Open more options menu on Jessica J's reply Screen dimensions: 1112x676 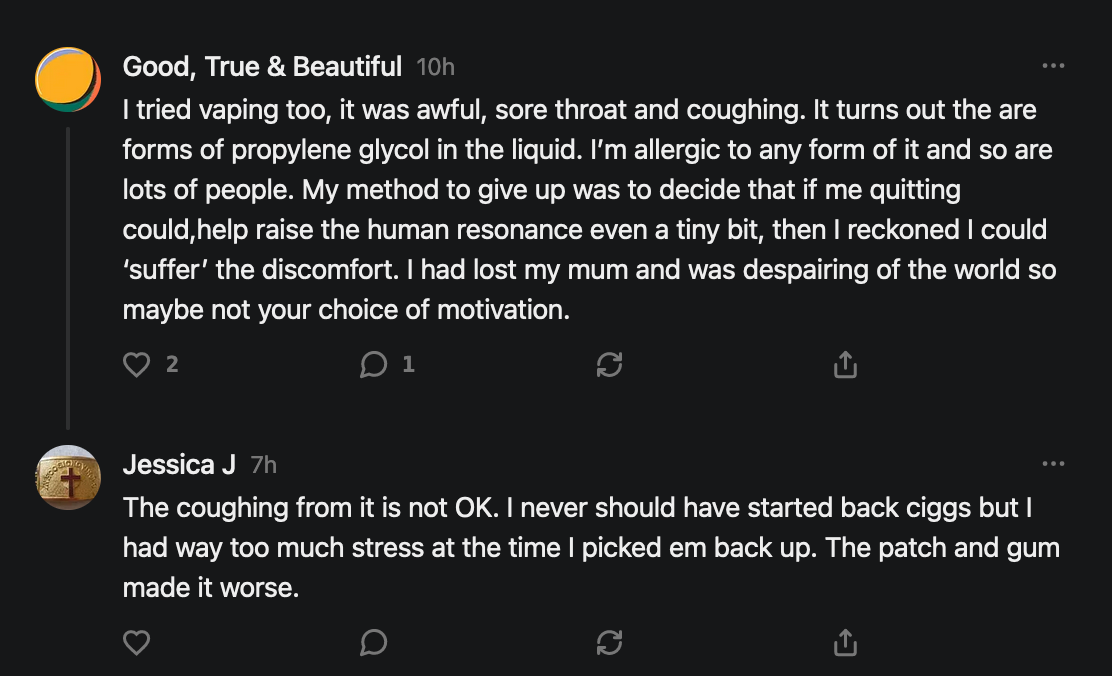1053,464
